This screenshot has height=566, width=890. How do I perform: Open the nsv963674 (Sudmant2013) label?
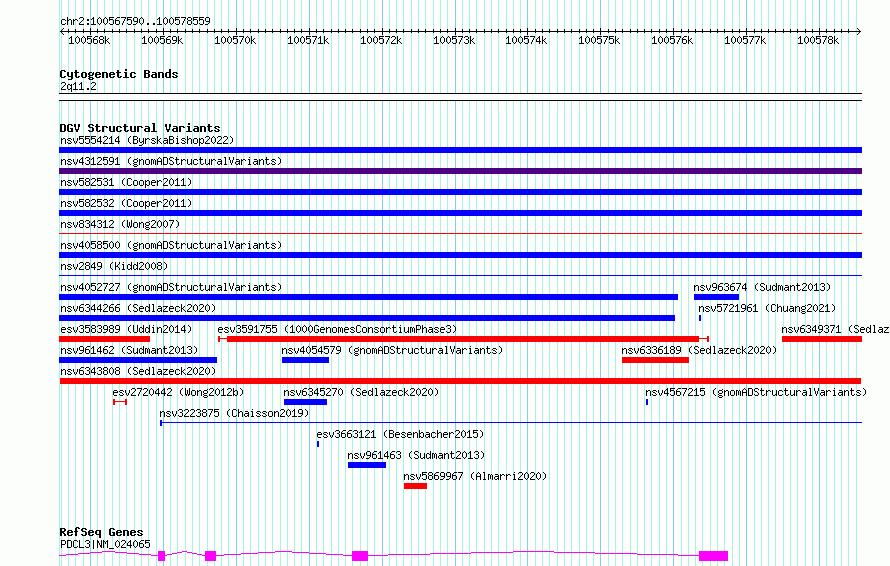coord(762,287)
